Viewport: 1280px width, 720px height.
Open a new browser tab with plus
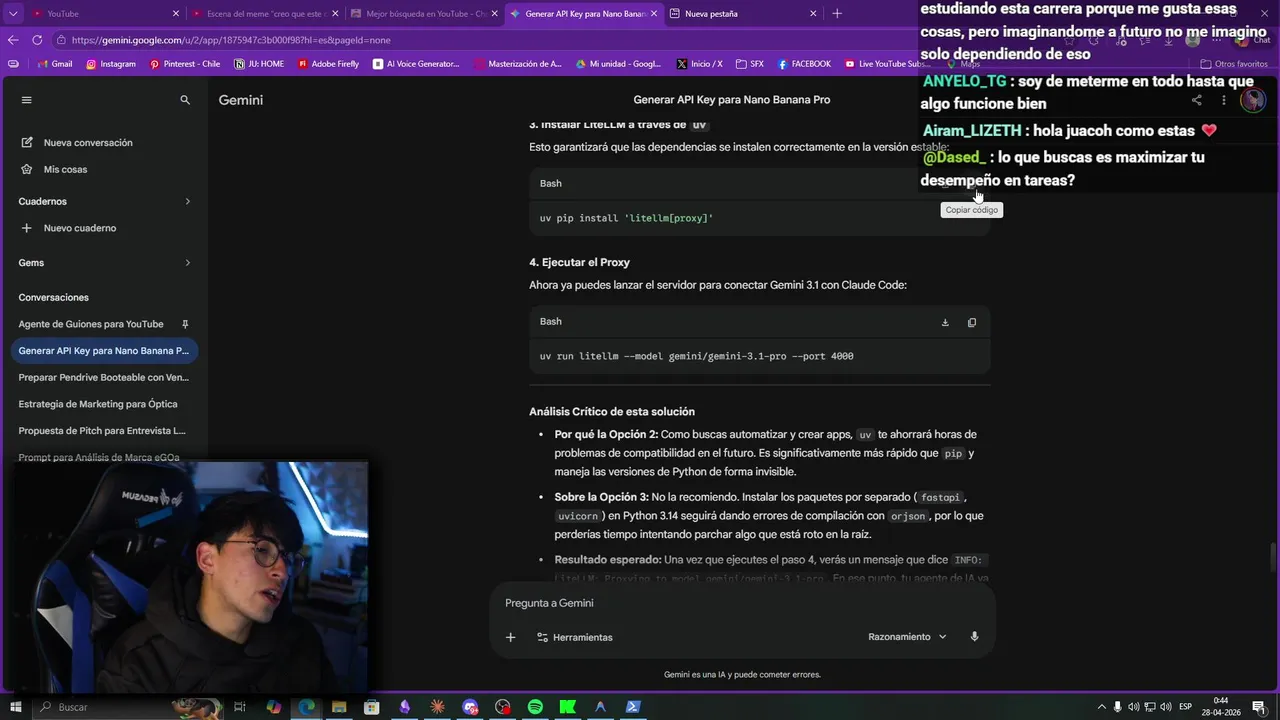837,14
